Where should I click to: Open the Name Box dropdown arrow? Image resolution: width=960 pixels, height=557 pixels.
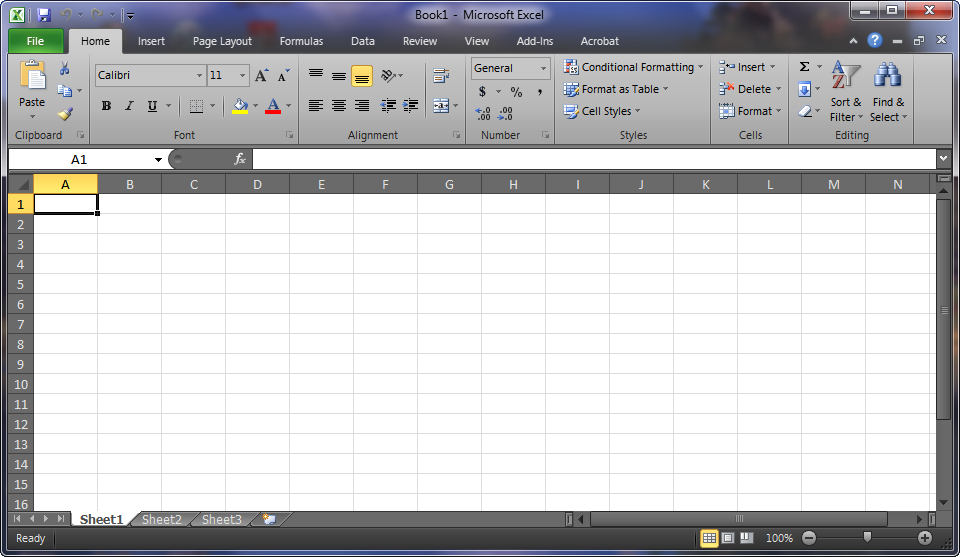point(158,160)
